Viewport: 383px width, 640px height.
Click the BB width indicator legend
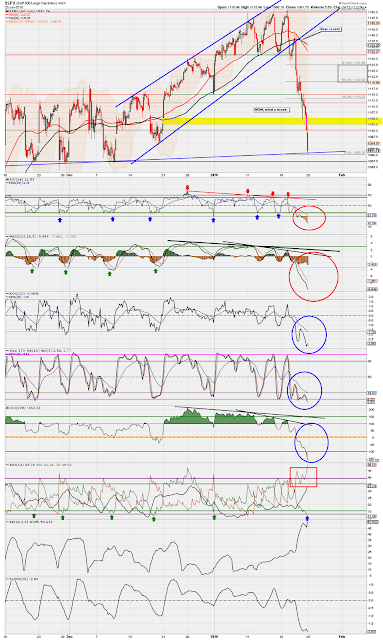coord(28,522)
